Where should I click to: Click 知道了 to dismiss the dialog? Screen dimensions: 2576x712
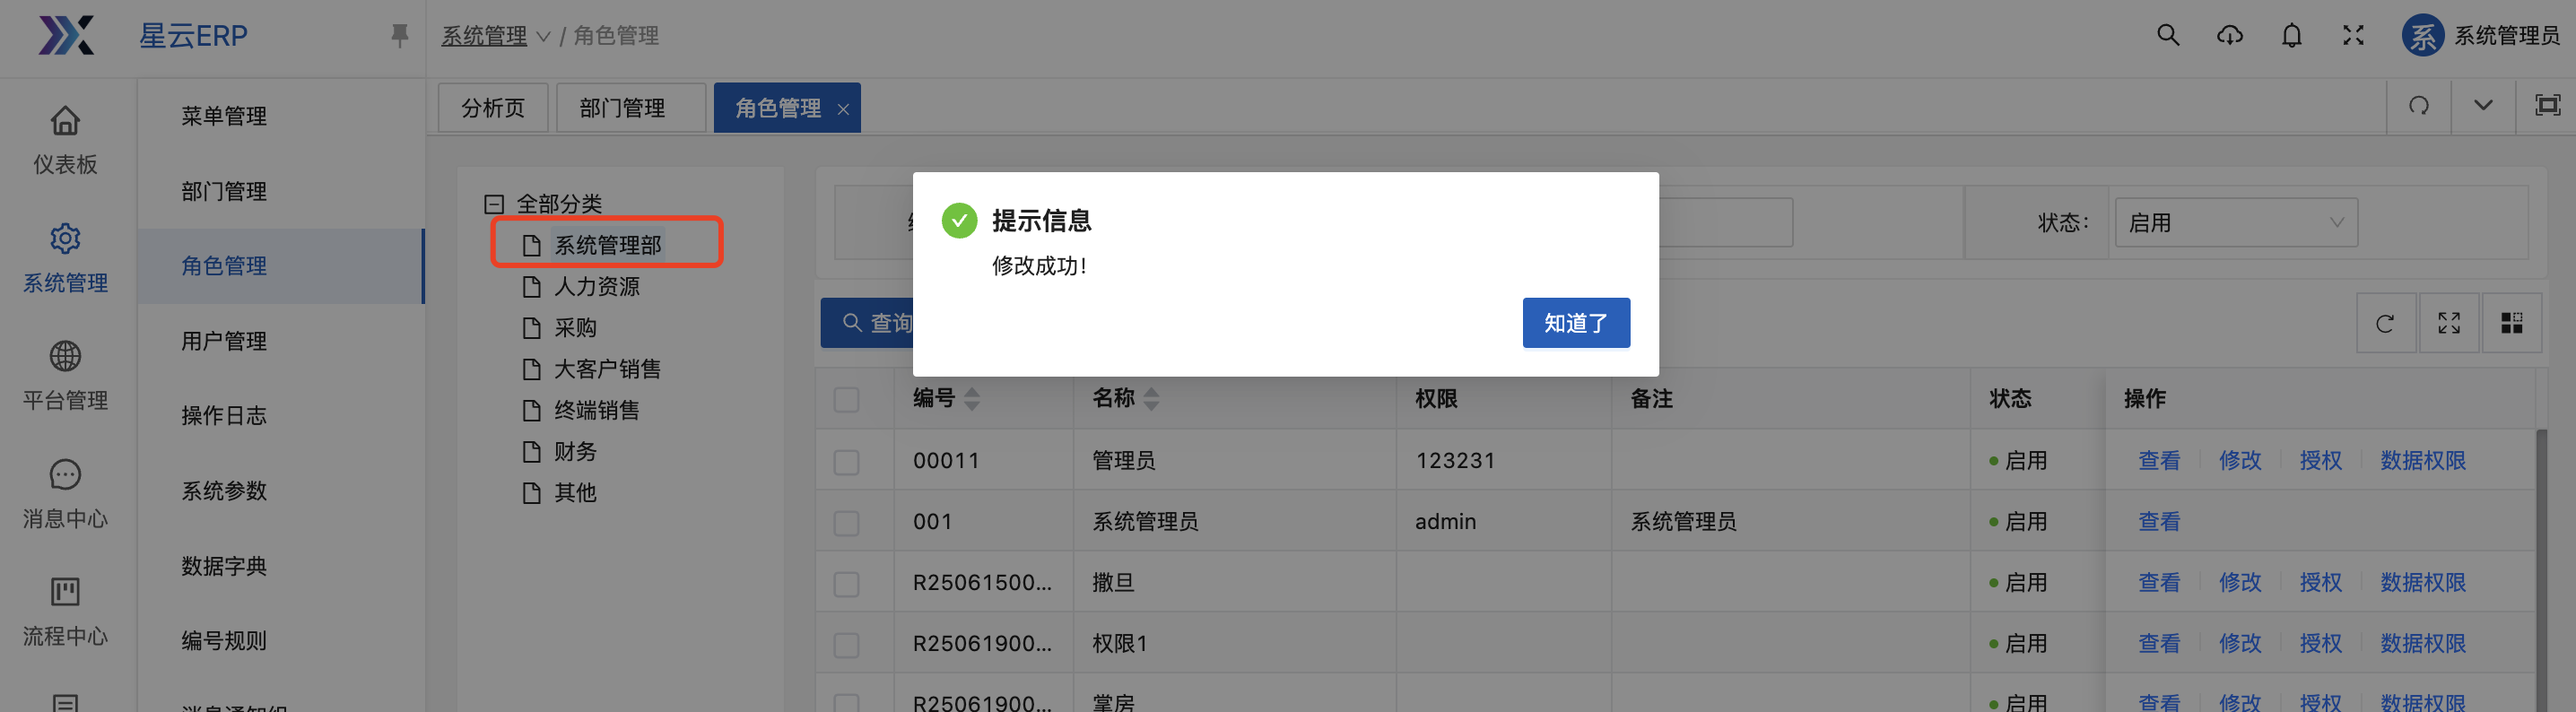coord(1575,323)
